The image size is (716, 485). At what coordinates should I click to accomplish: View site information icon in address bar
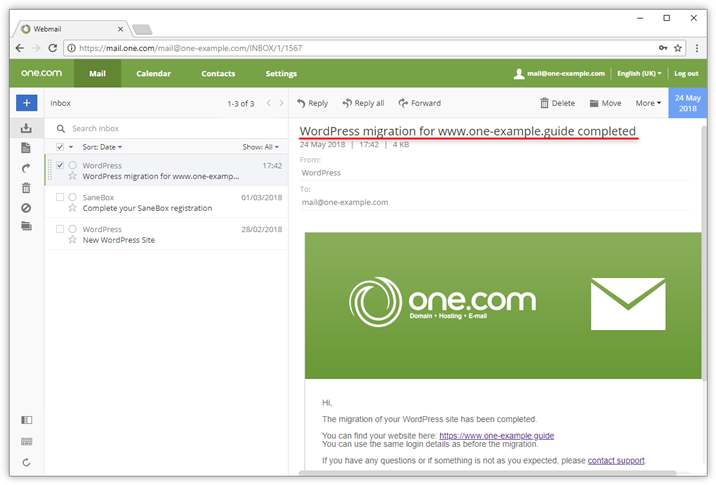tap(72, 48)
